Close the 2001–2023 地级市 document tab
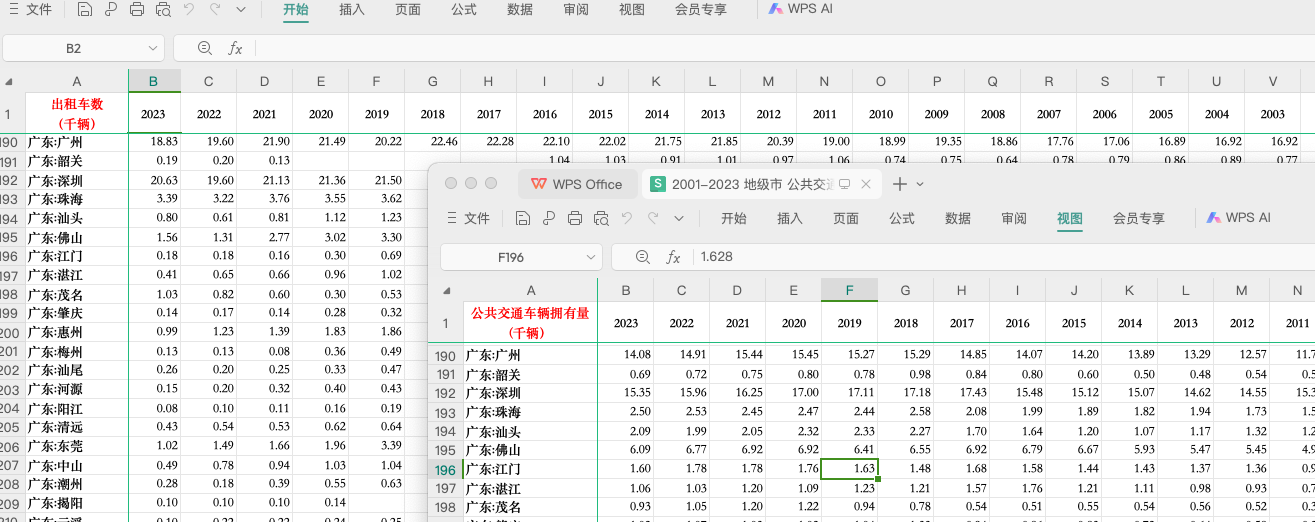 [x=866, y=184]
